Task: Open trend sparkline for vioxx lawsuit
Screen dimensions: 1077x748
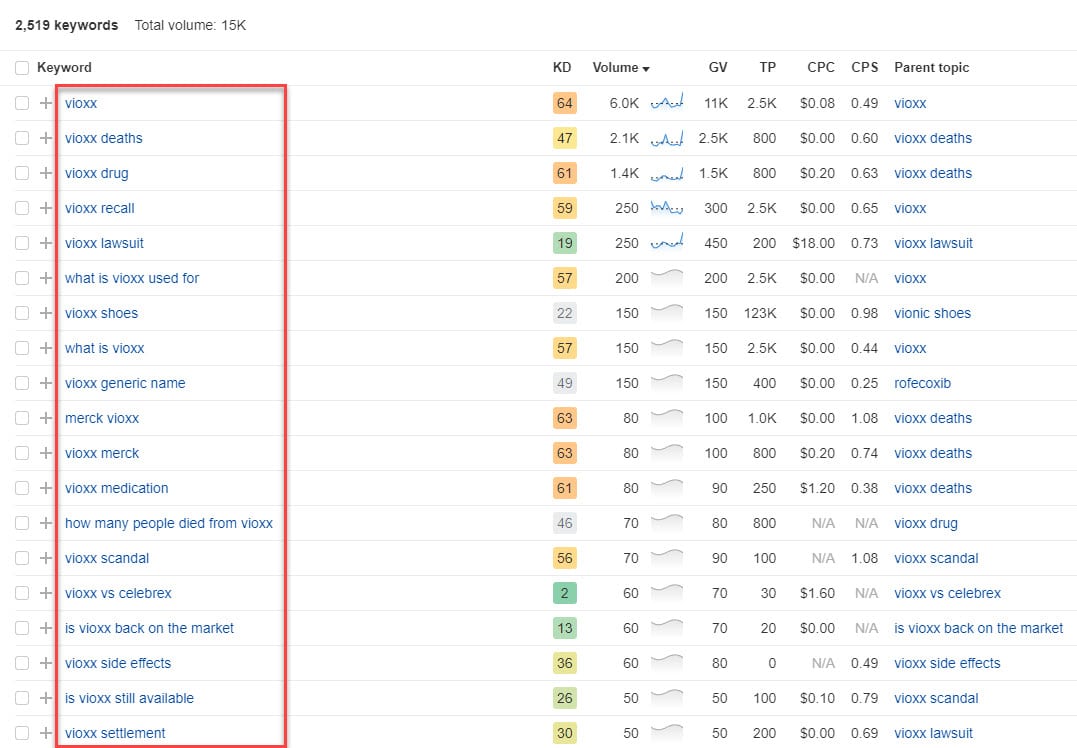Action: (667, 242)
